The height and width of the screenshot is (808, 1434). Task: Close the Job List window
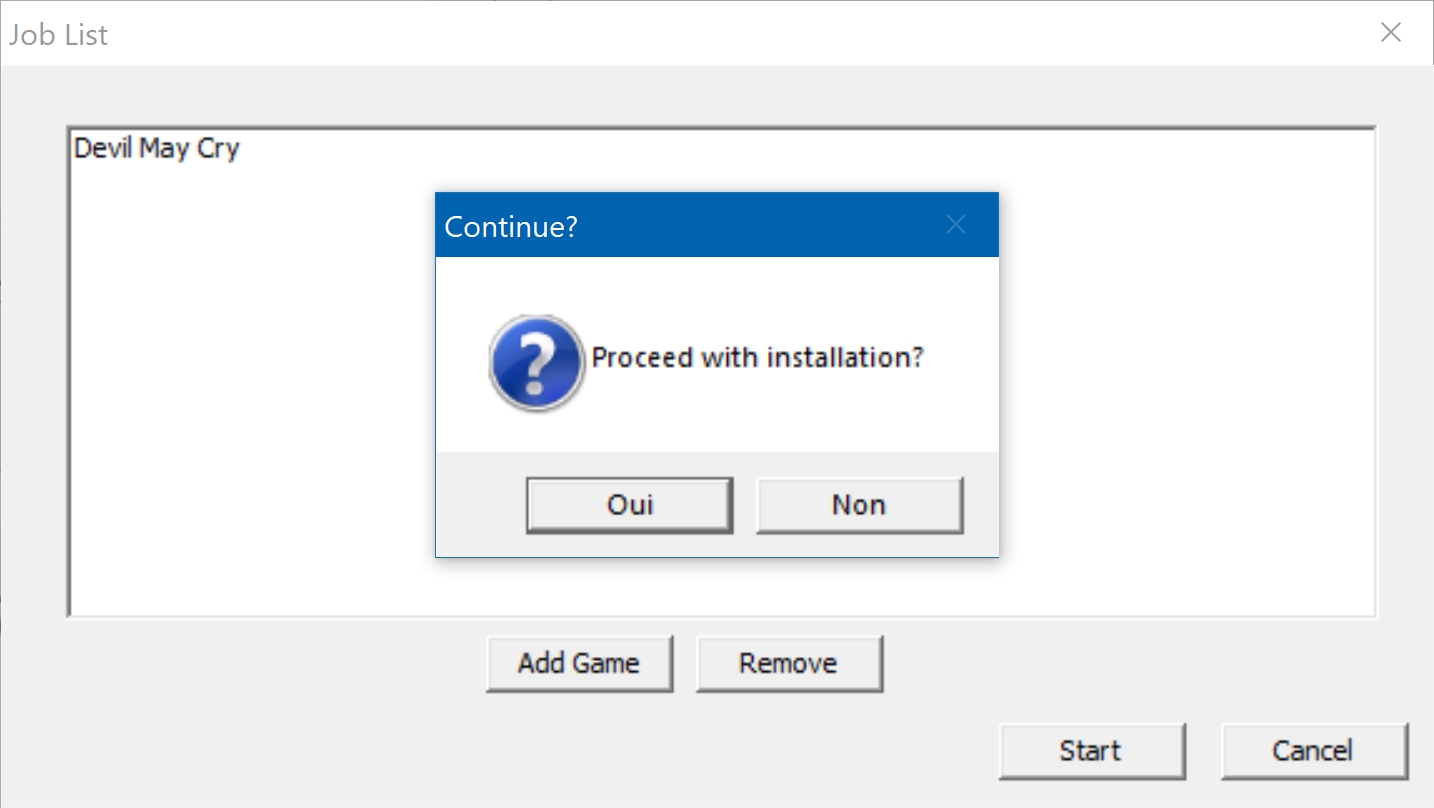click(1391, 33)
